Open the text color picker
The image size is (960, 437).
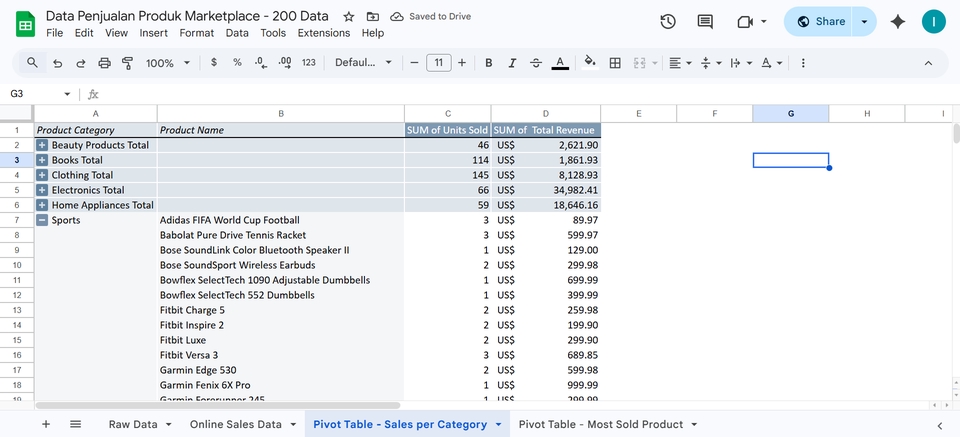pyautogui.click(x=560, y=62)
